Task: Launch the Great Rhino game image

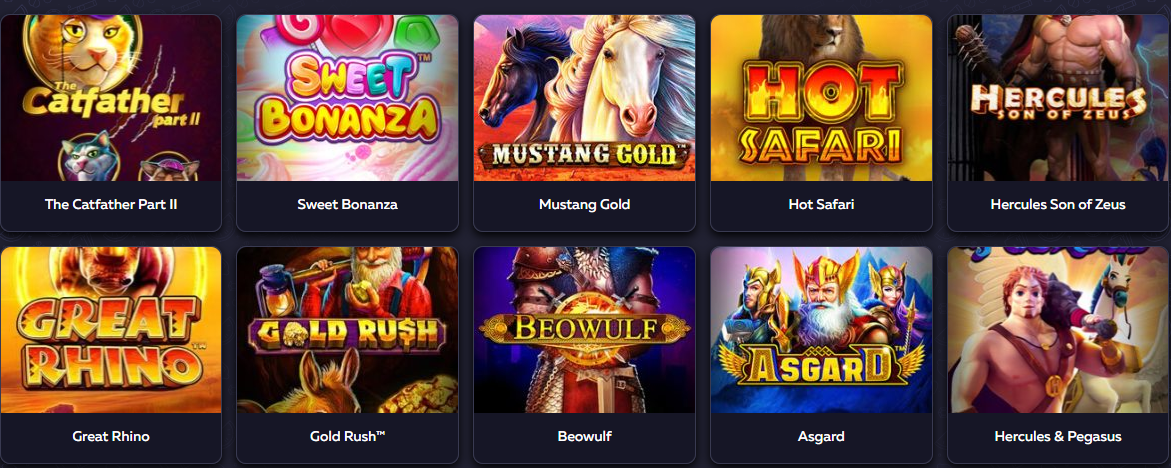Action: click(x=111, y=330)
